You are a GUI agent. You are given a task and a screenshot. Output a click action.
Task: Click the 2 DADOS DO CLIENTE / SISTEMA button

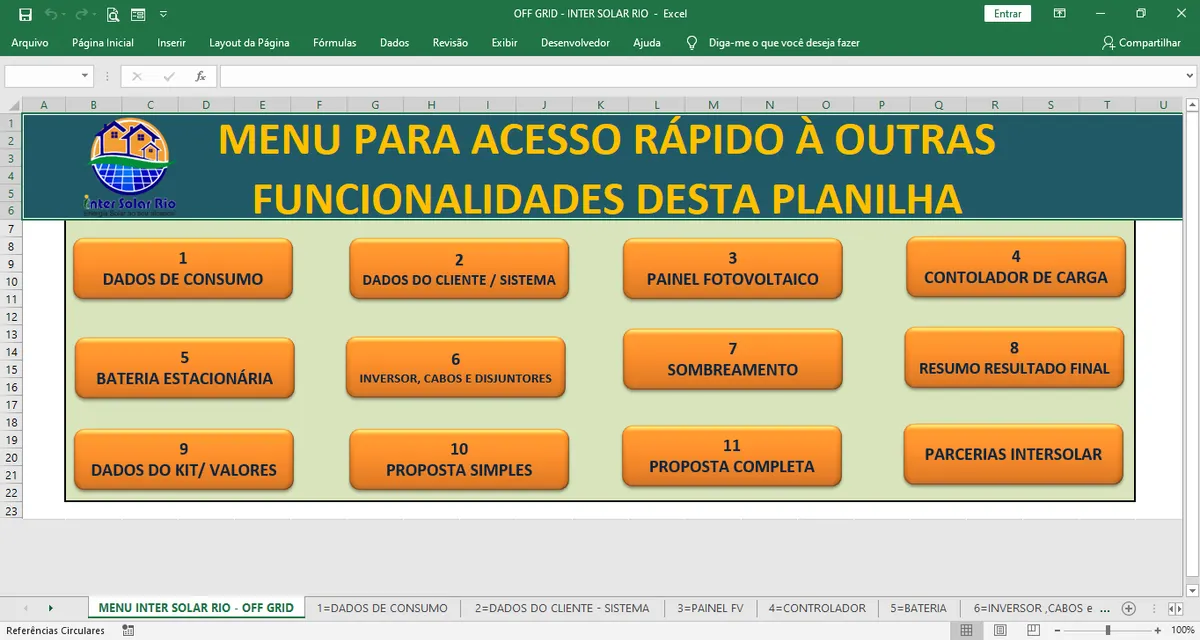(x=459, y=269)
